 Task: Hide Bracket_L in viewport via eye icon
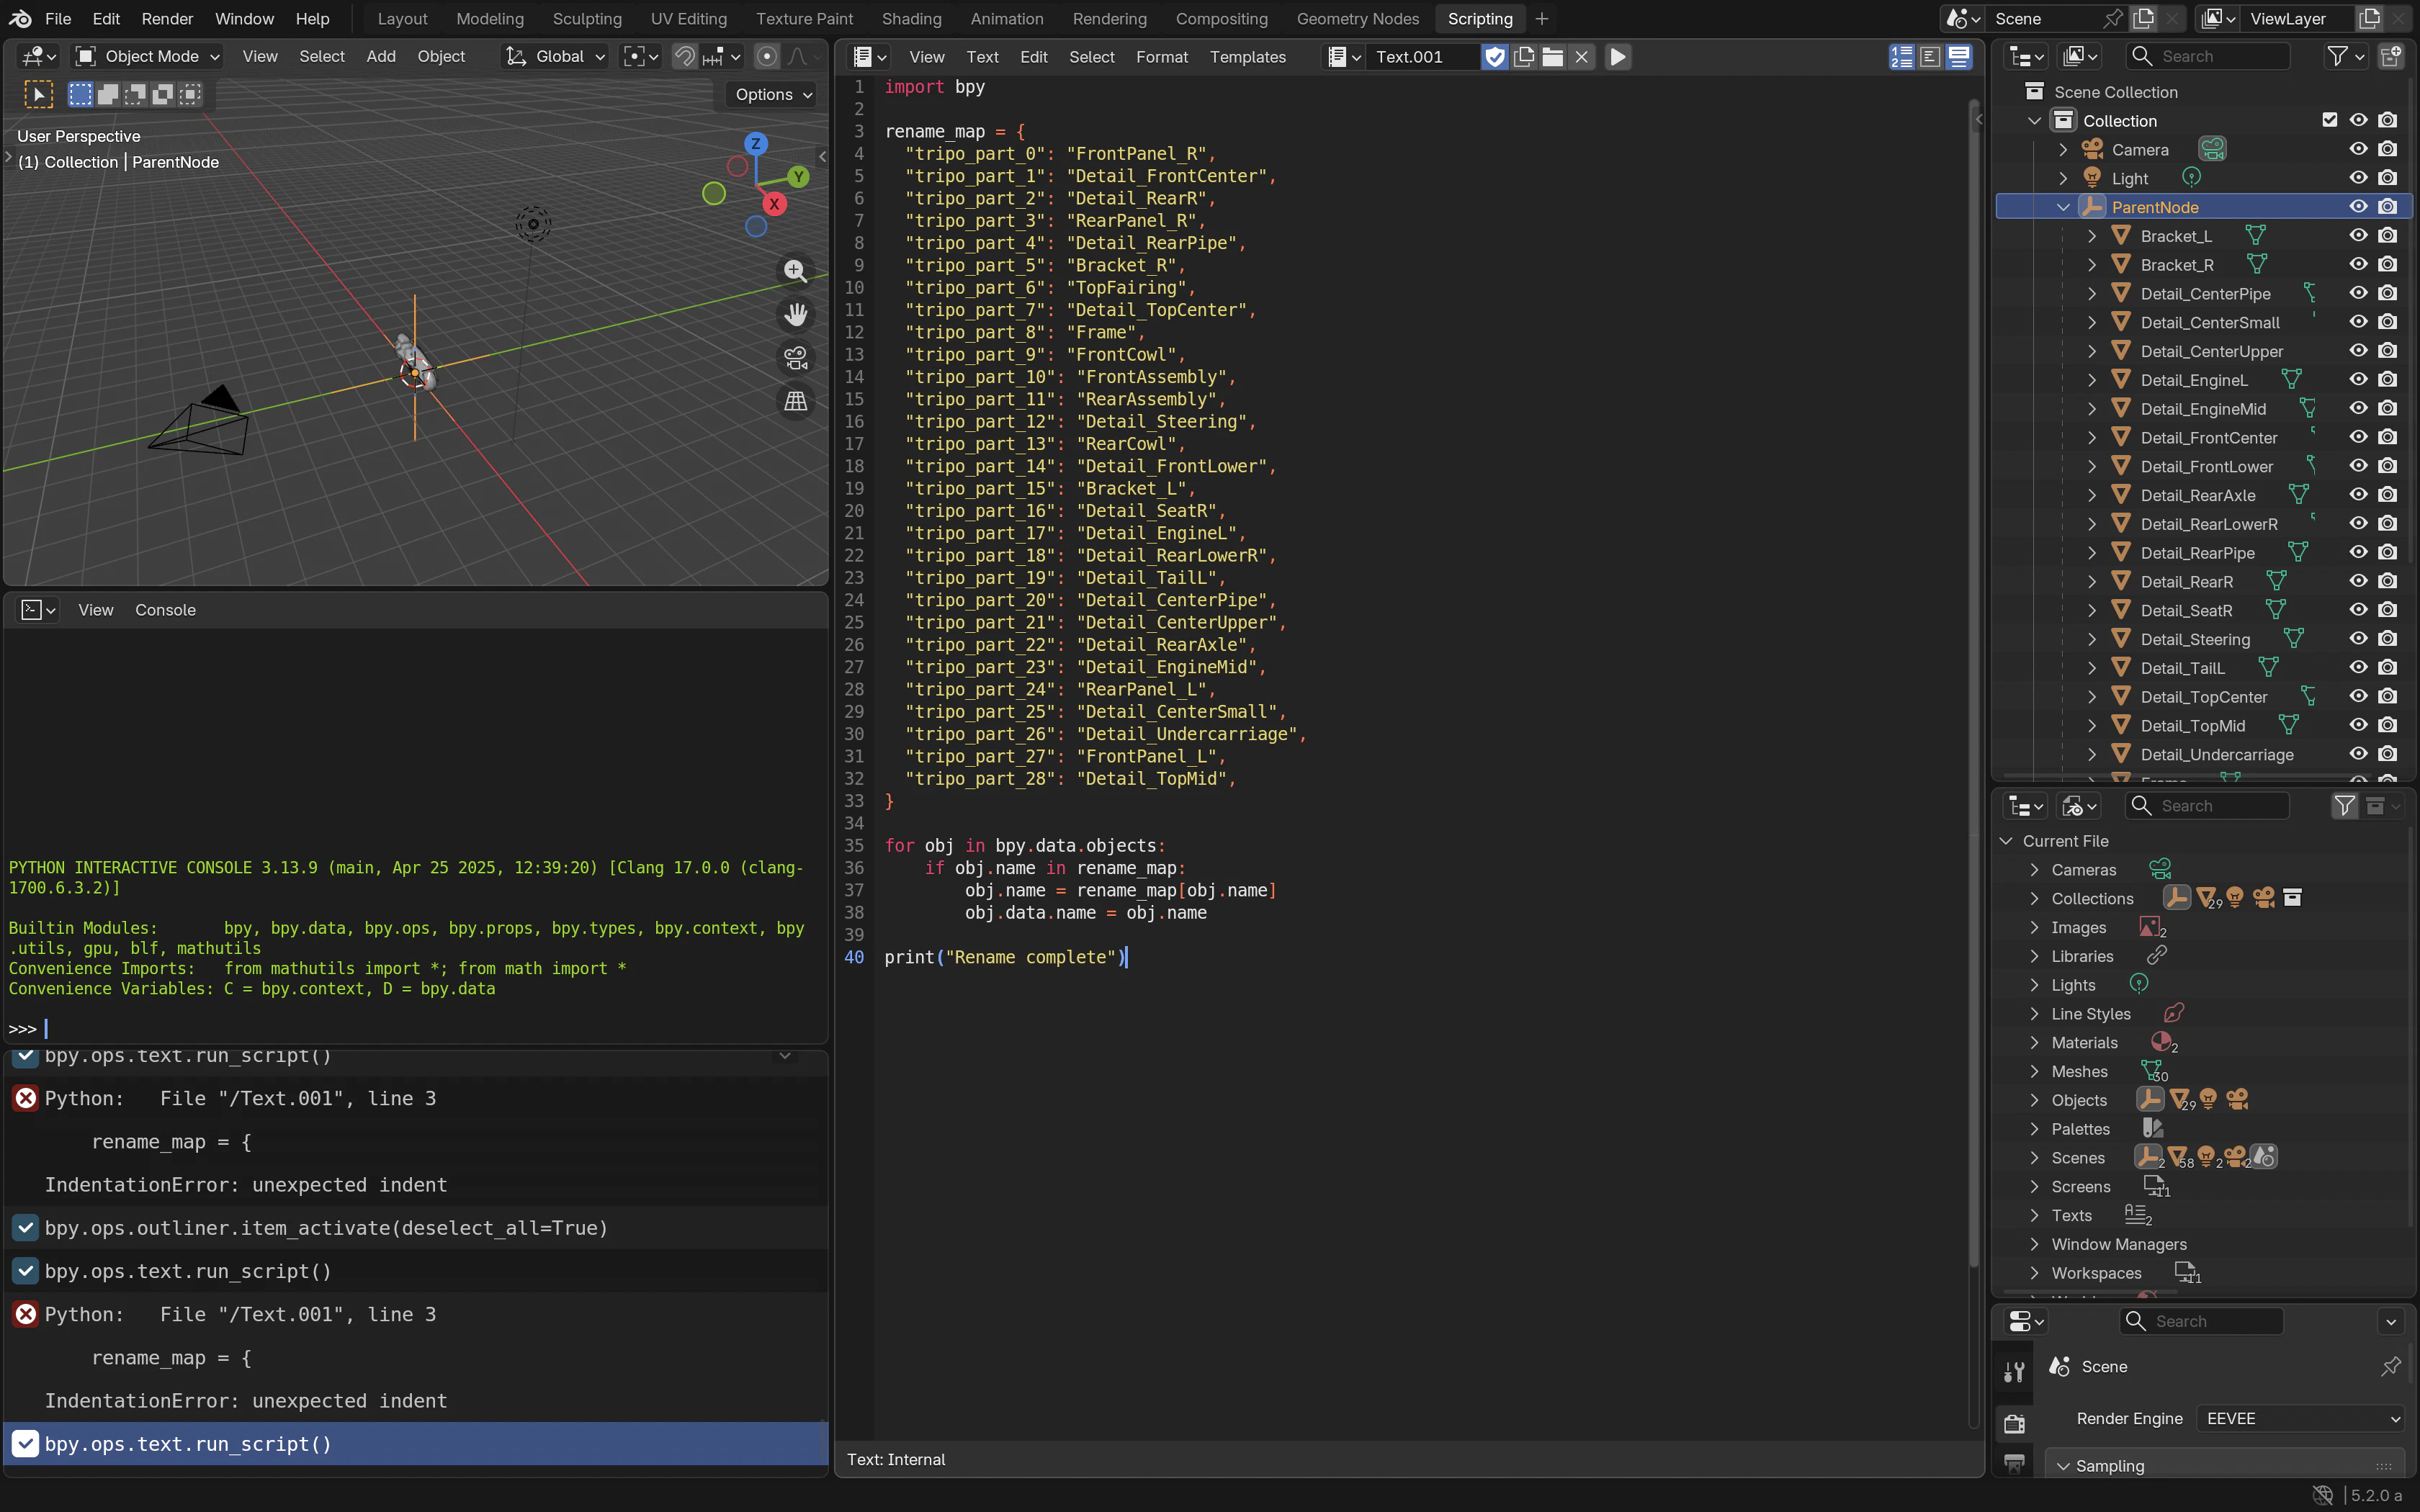2358,236
